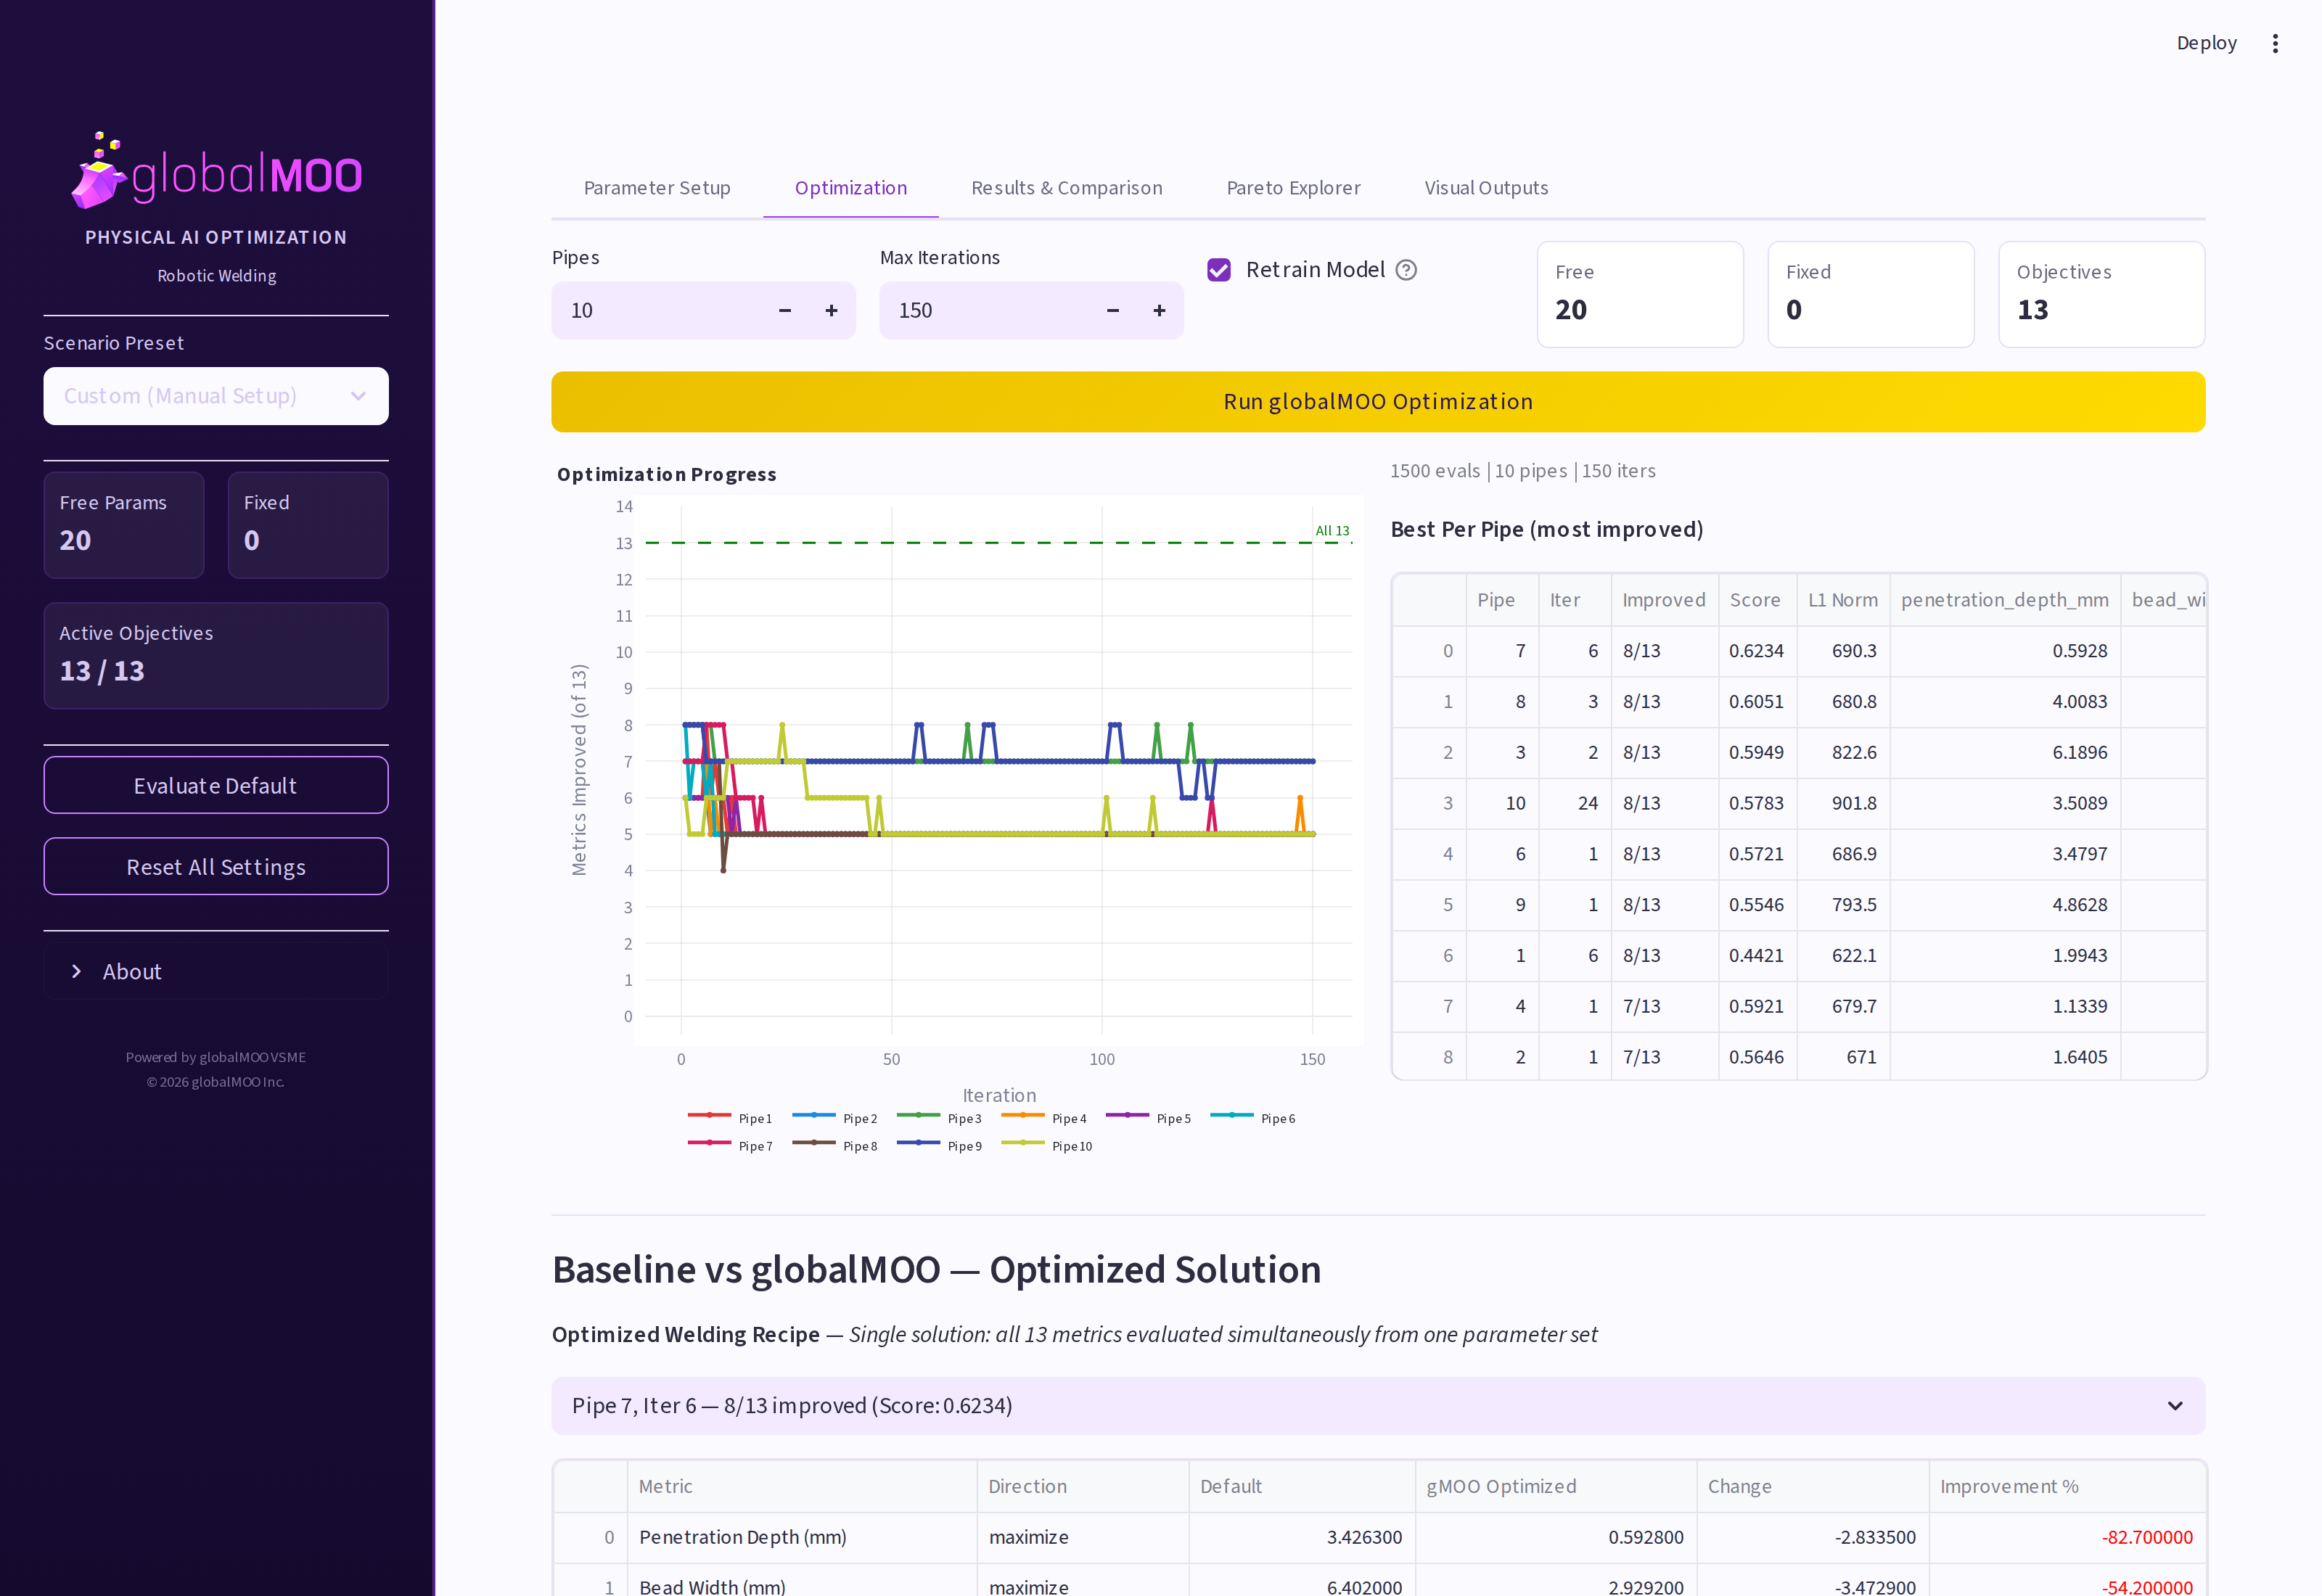Toggle Pipe 6 in chart legend

coord(1253,1118)
